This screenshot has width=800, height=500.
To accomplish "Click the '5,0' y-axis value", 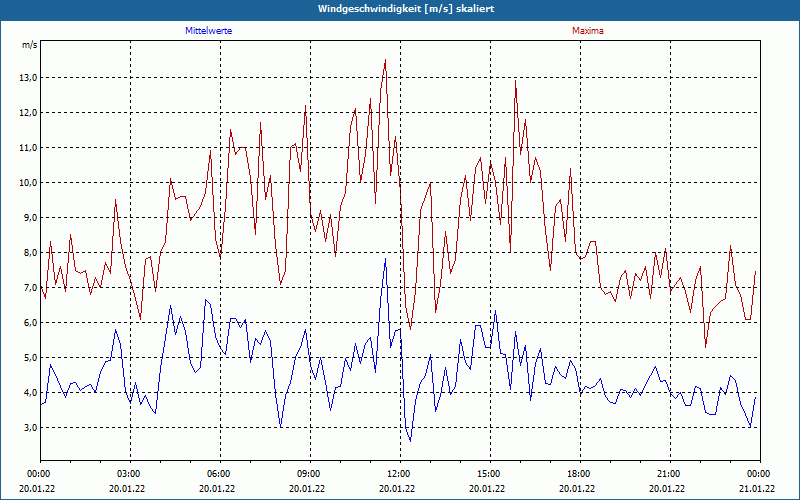I will tap(30, 358).
